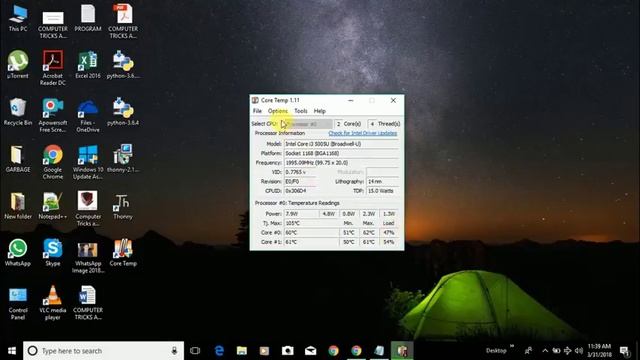Click the Platform Socket 1168 field

tap(341, 153)
